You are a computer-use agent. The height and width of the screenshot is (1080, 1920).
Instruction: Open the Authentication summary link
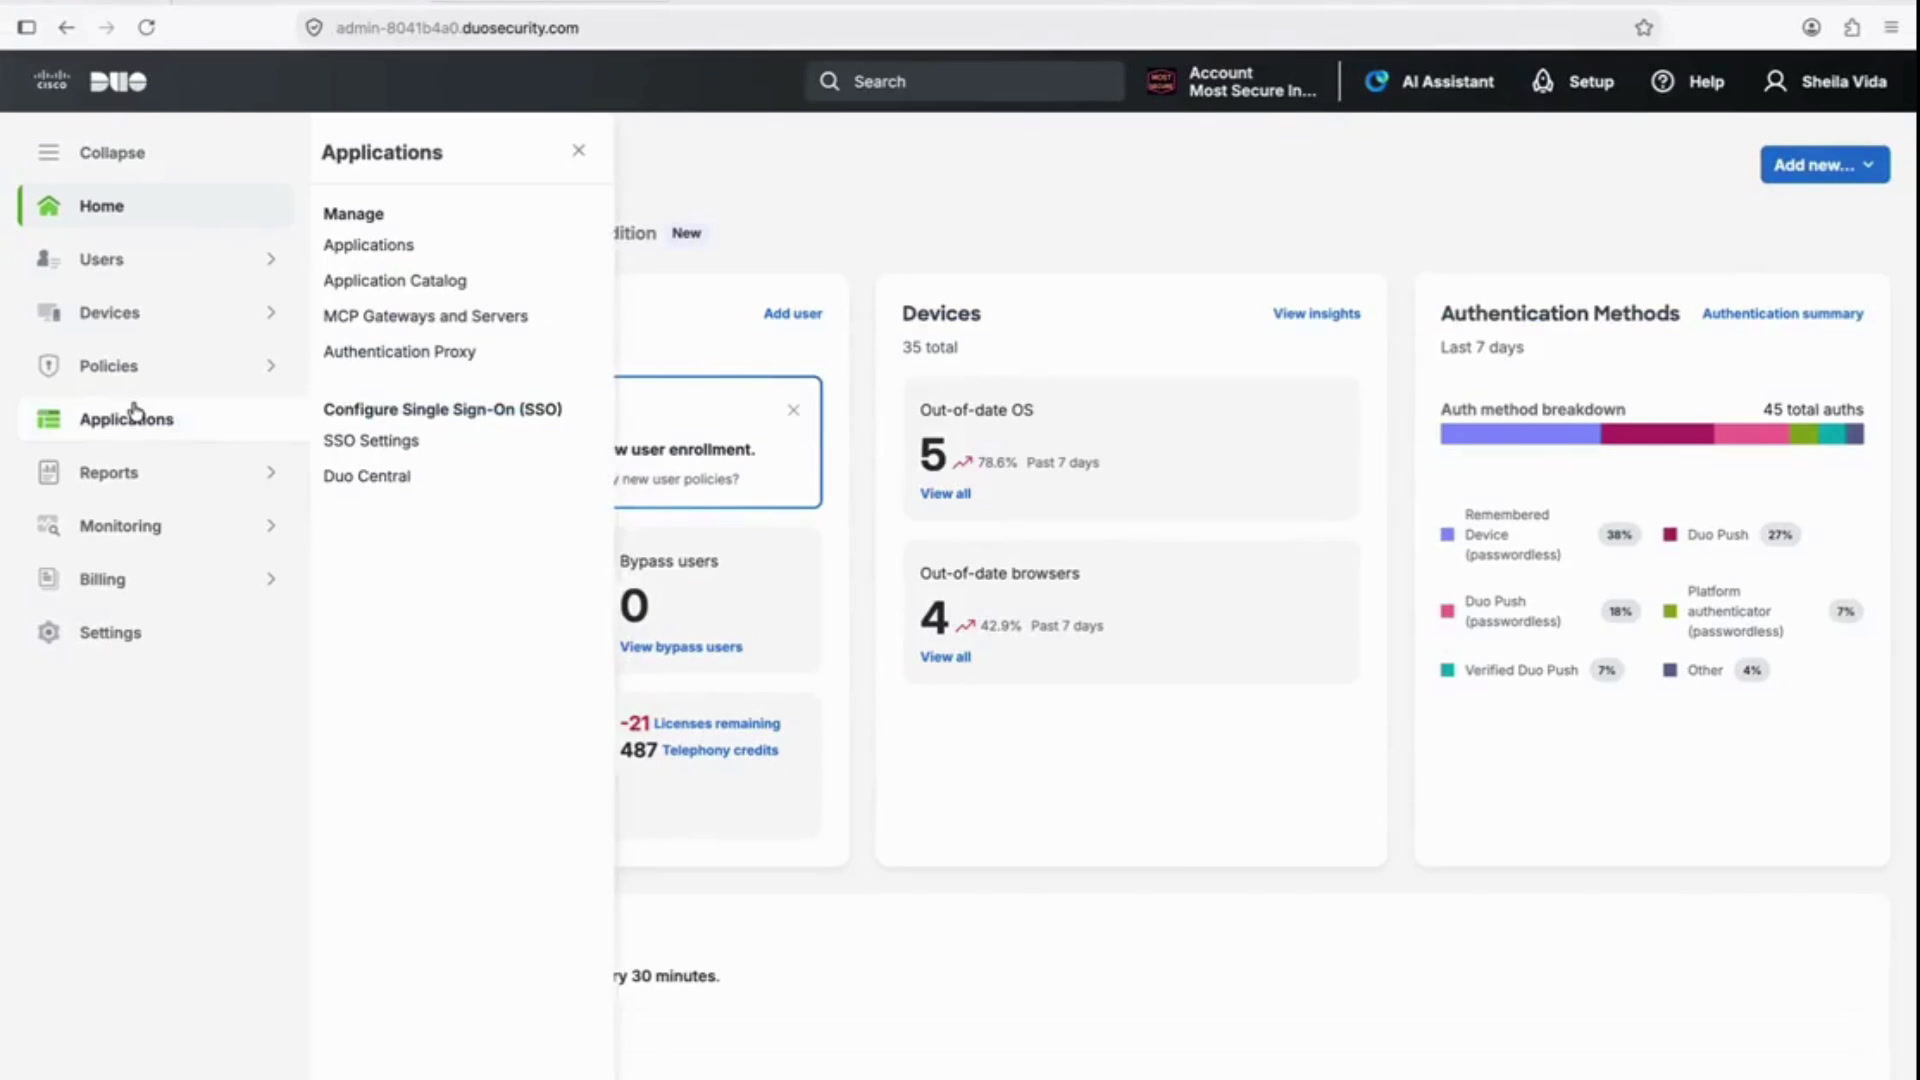coord(1782,313)
